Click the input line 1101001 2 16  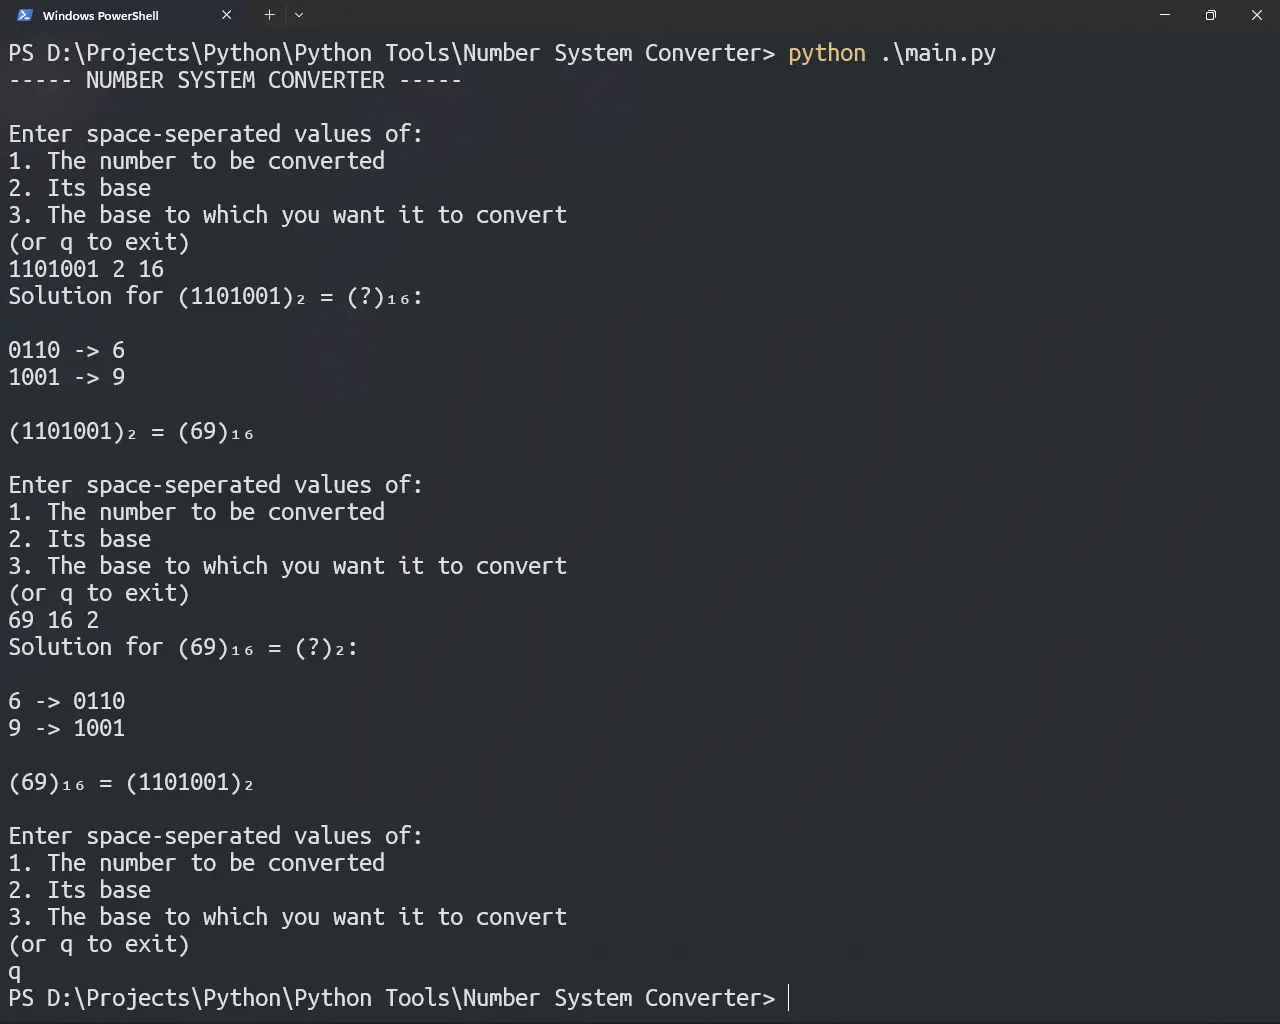tap(86, 269)
